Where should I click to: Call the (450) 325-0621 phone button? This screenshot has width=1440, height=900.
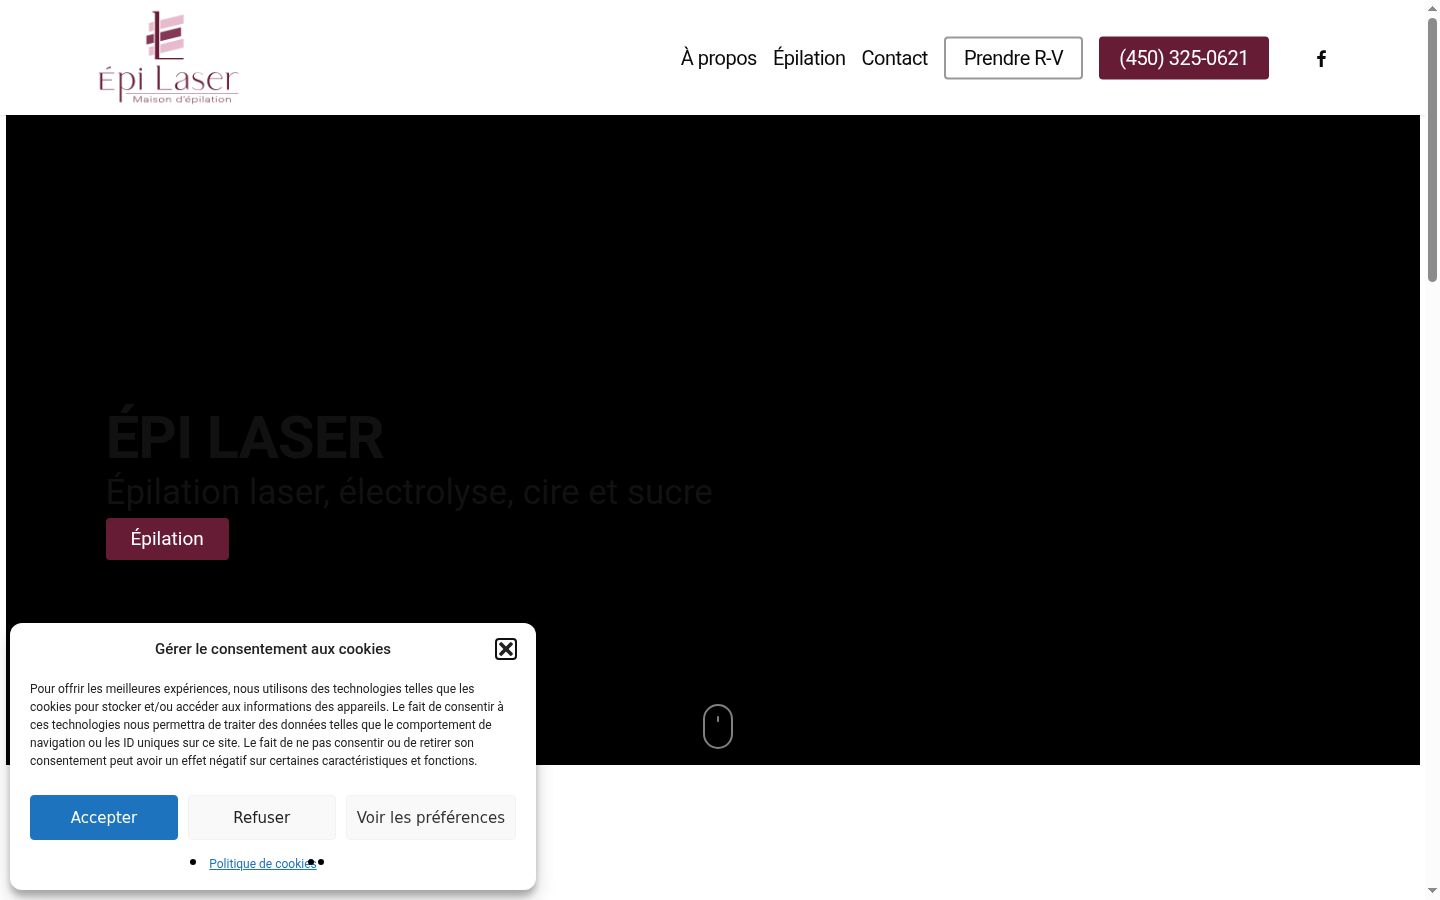click(1184, 58)
